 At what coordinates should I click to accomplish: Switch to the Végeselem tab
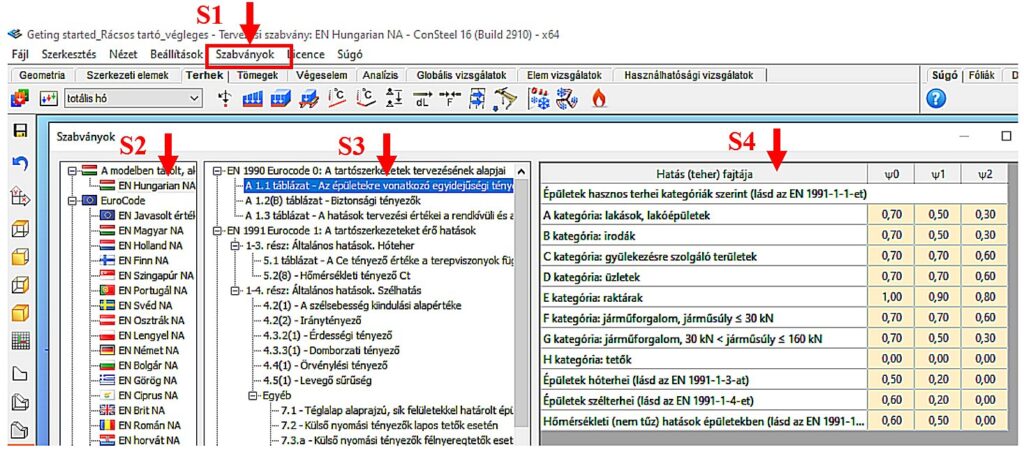point(322,75)
